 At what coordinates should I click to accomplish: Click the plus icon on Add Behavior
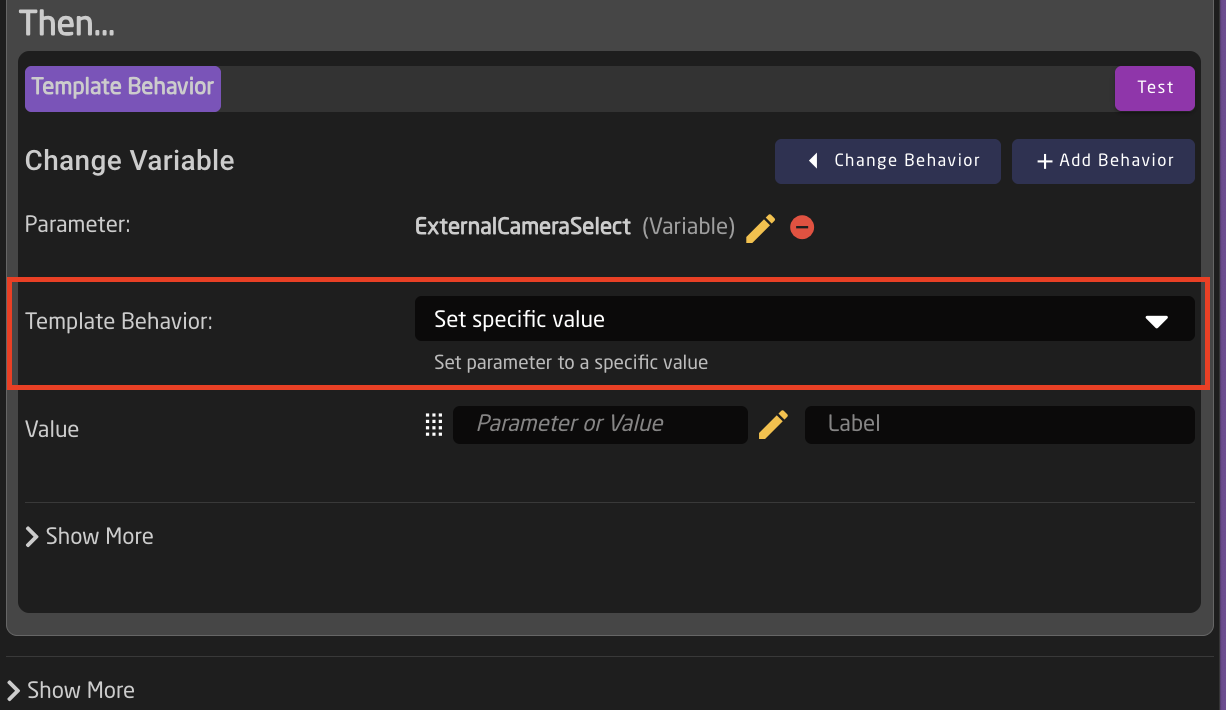(1044, 161)
